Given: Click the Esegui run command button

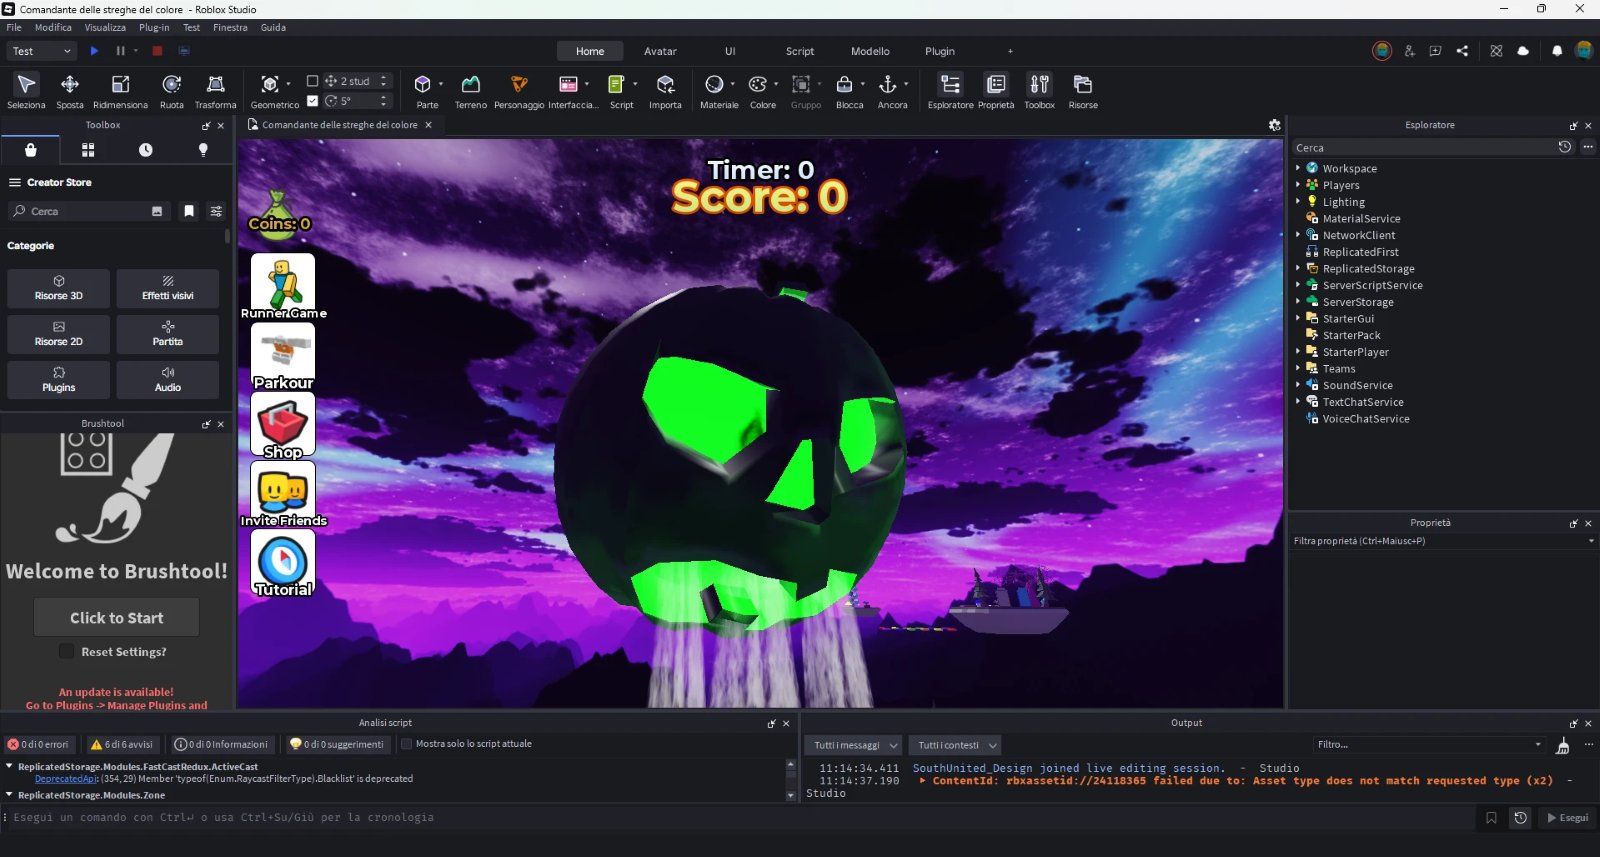Looking at the screenshot, I should (x=1567, y=818).
